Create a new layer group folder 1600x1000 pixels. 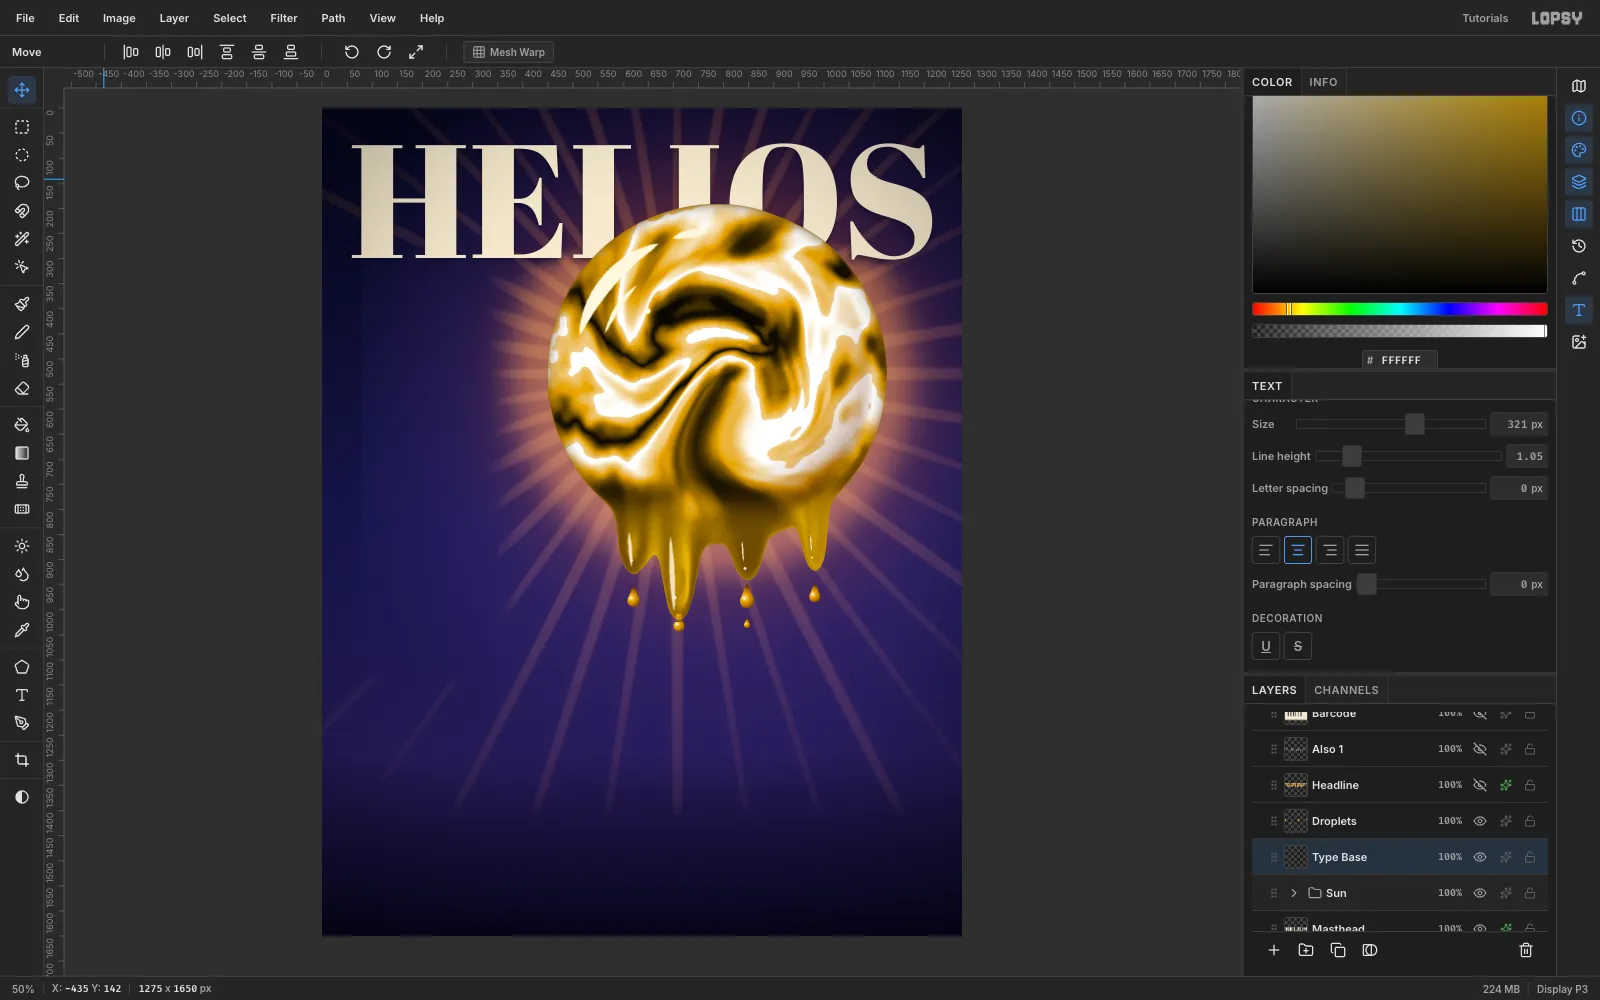(x=1306, y=950)
